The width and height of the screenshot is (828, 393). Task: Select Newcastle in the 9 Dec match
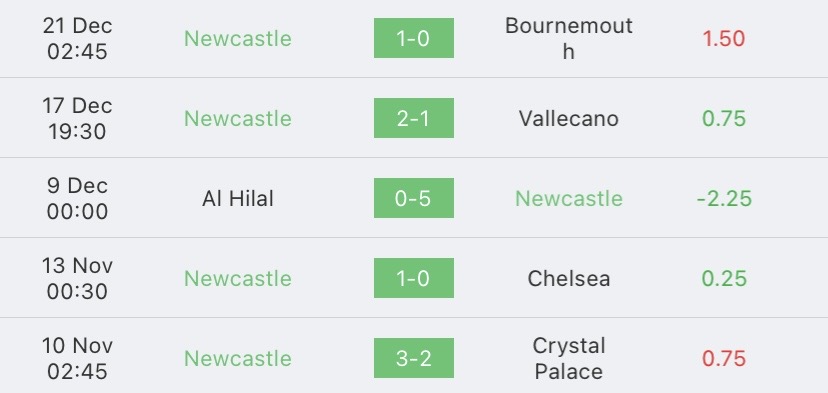[569, 199]
